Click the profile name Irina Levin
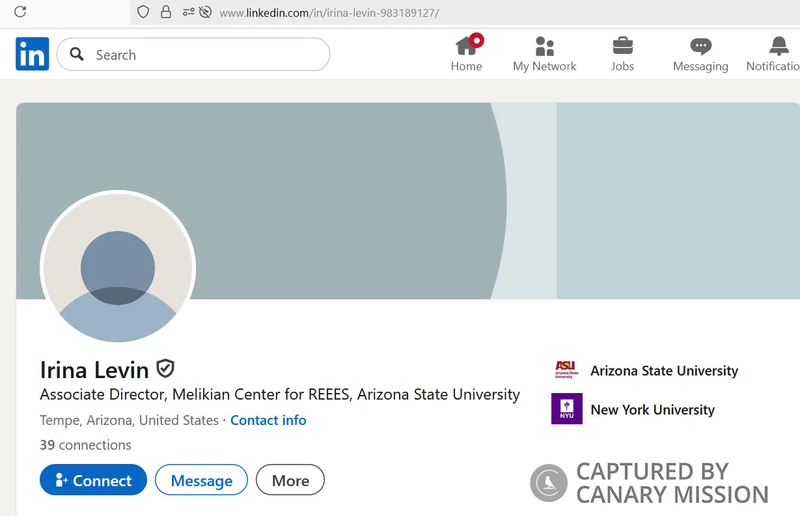The width and height of the screenshot is (800, 516). (x=94, y=370)
